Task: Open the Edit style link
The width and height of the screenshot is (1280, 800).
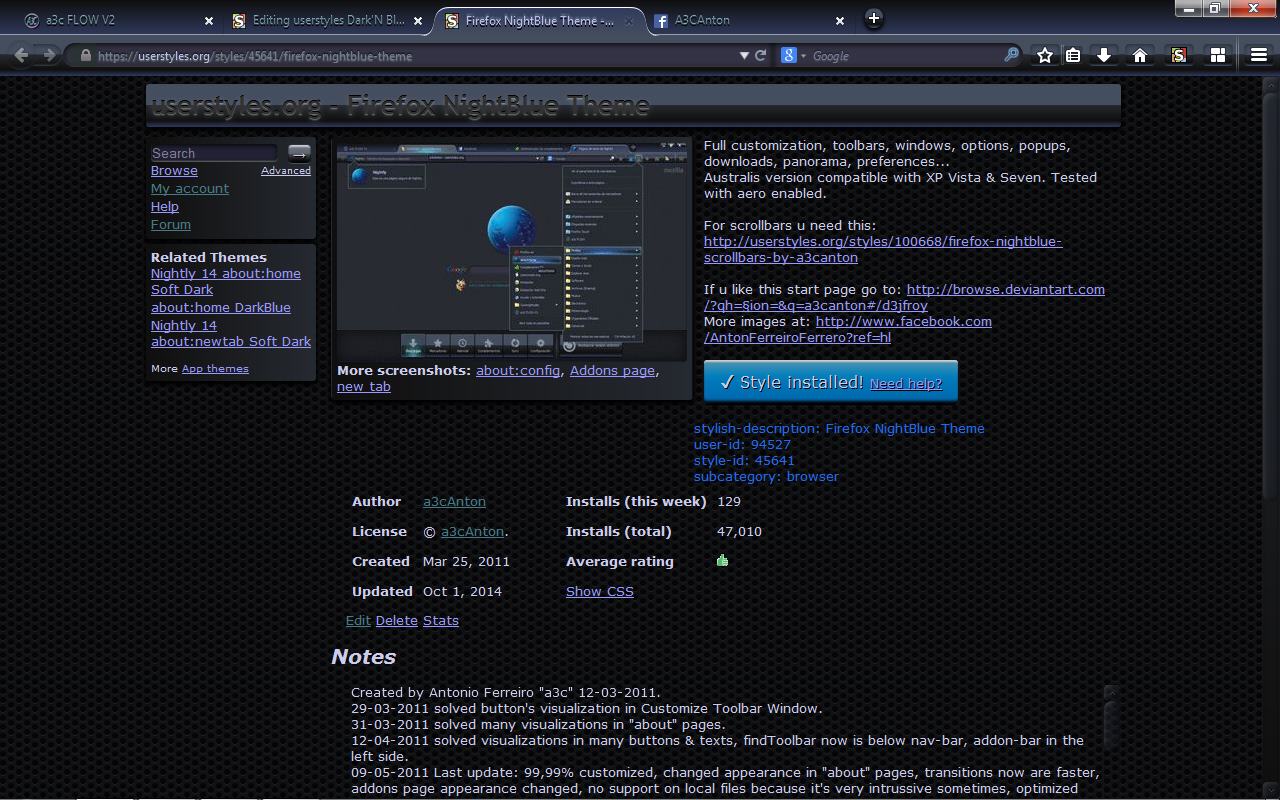Action: 358,621
